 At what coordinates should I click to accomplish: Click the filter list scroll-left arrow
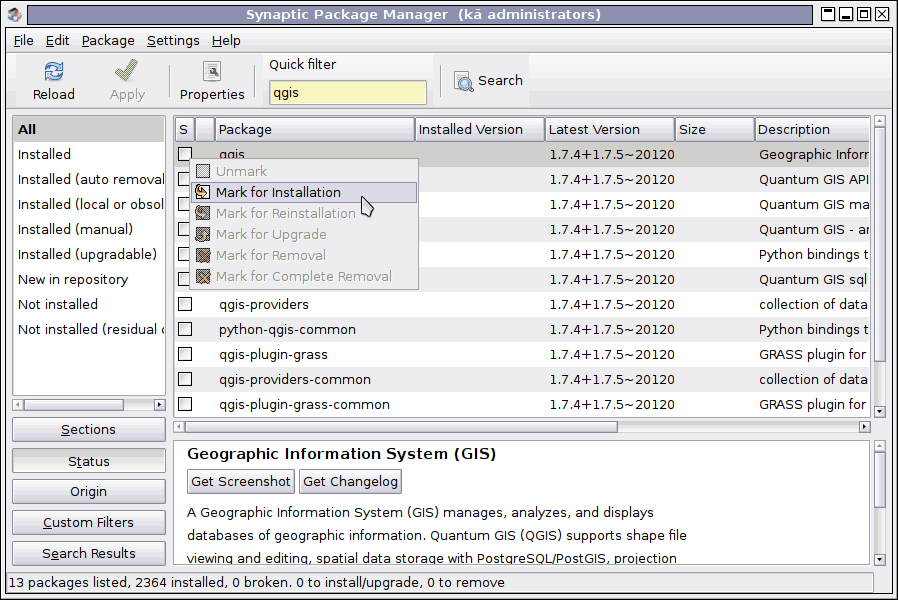click(18, 405)
